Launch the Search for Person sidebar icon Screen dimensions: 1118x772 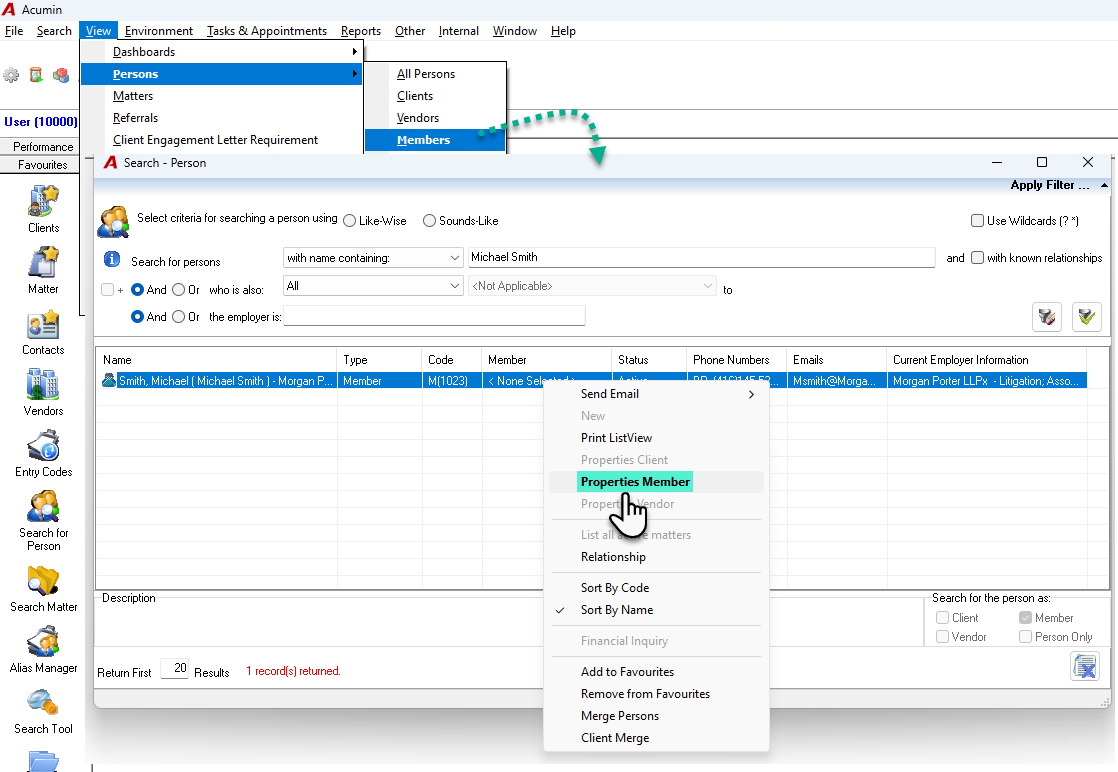(43, 507)
